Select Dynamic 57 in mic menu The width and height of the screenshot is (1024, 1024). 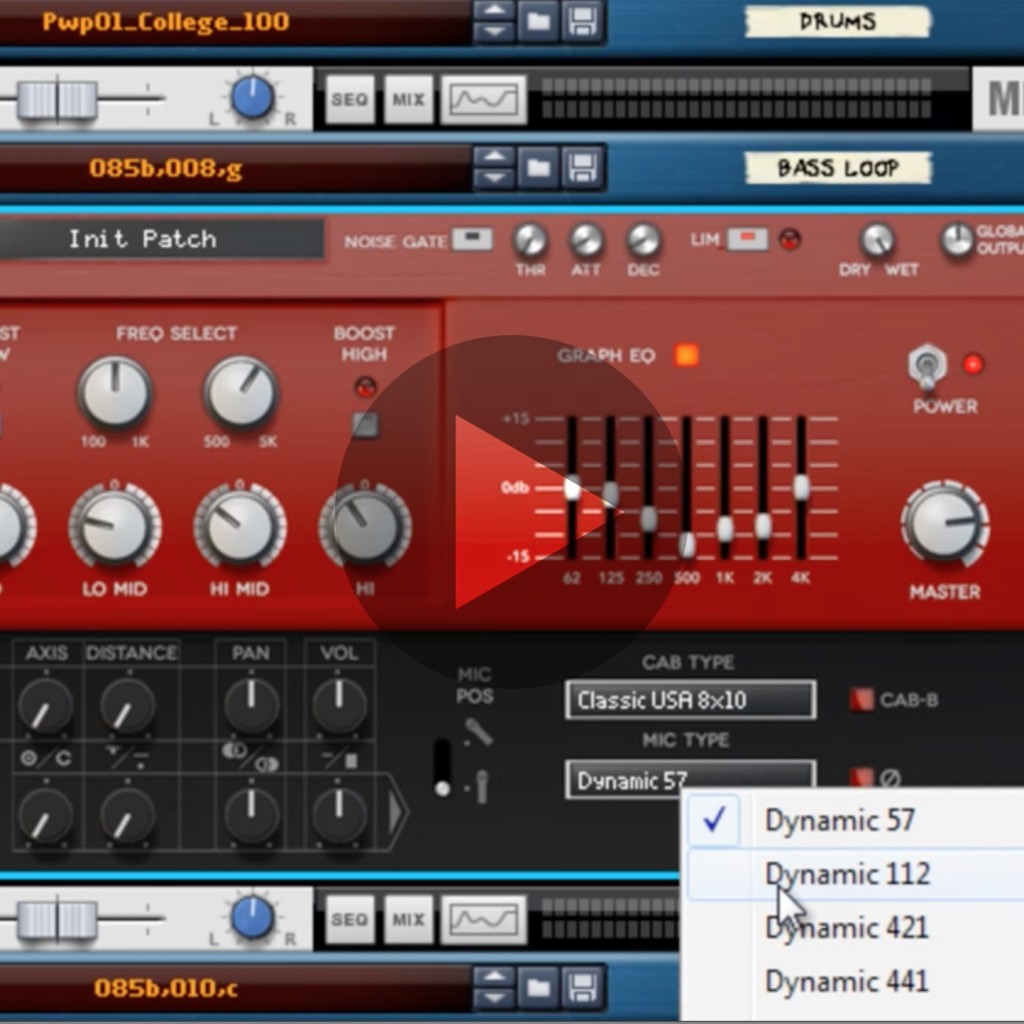coord(852,820)
